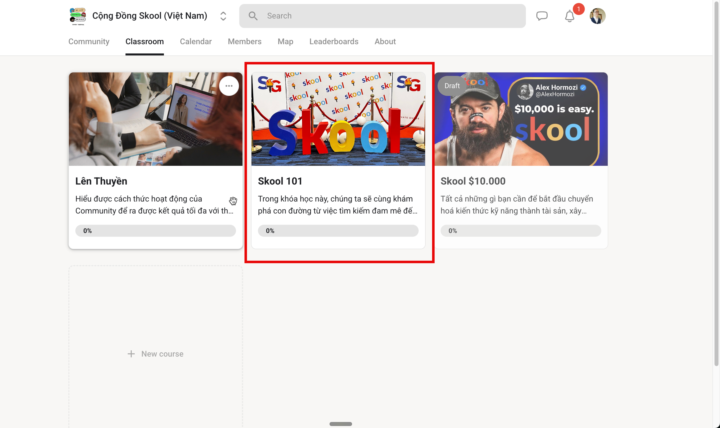The image size is (720, 428).
Task: Click the Cộng Đồng Skool community logo
Action: (x=78, y=16)
